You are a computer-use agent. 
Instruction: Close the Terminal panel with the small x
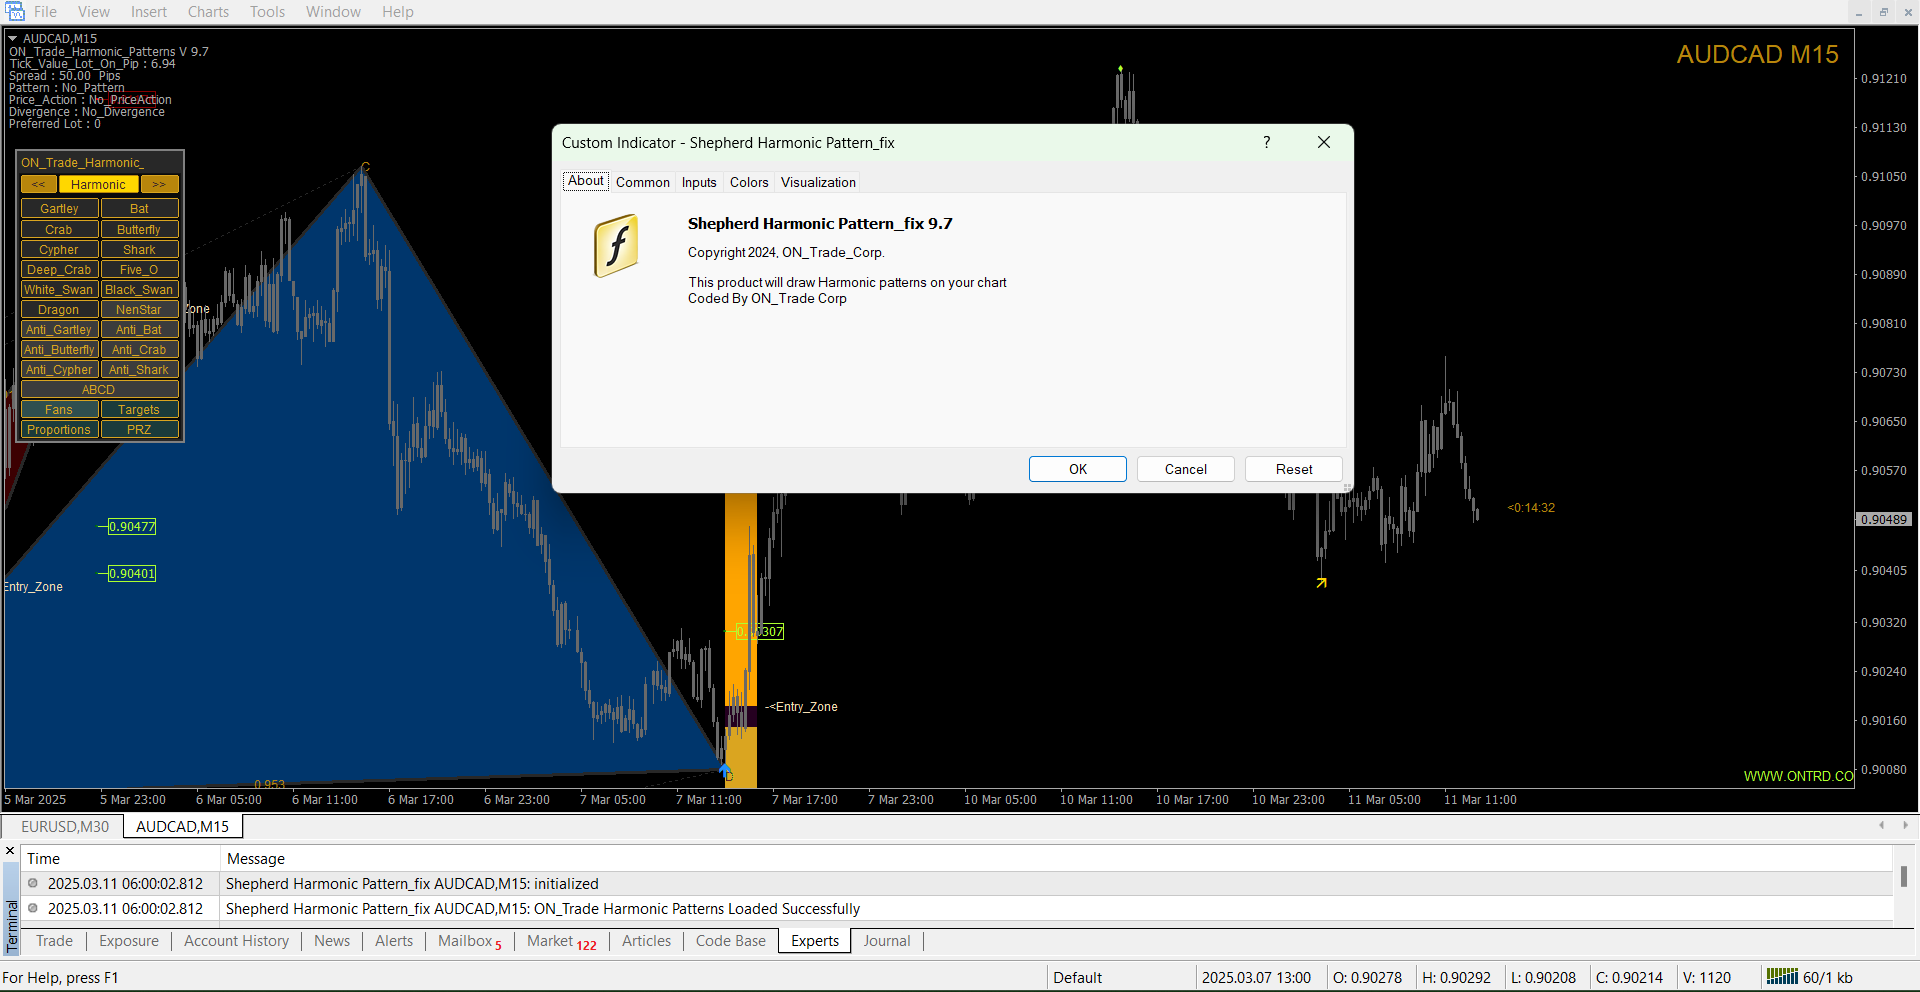pyautogui.click(x=10, y=851)
